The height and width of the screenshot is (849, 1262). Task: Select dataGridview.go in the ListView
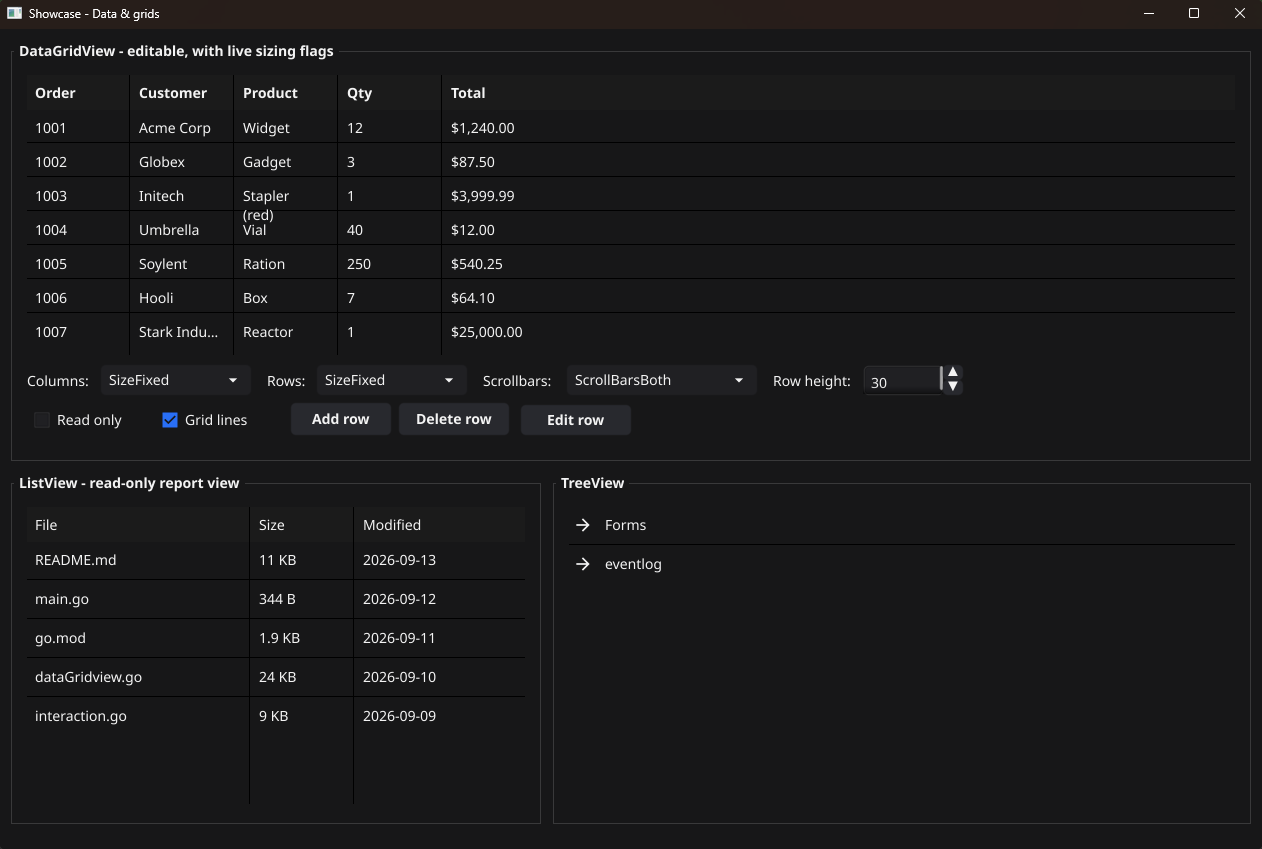[138, 677]
